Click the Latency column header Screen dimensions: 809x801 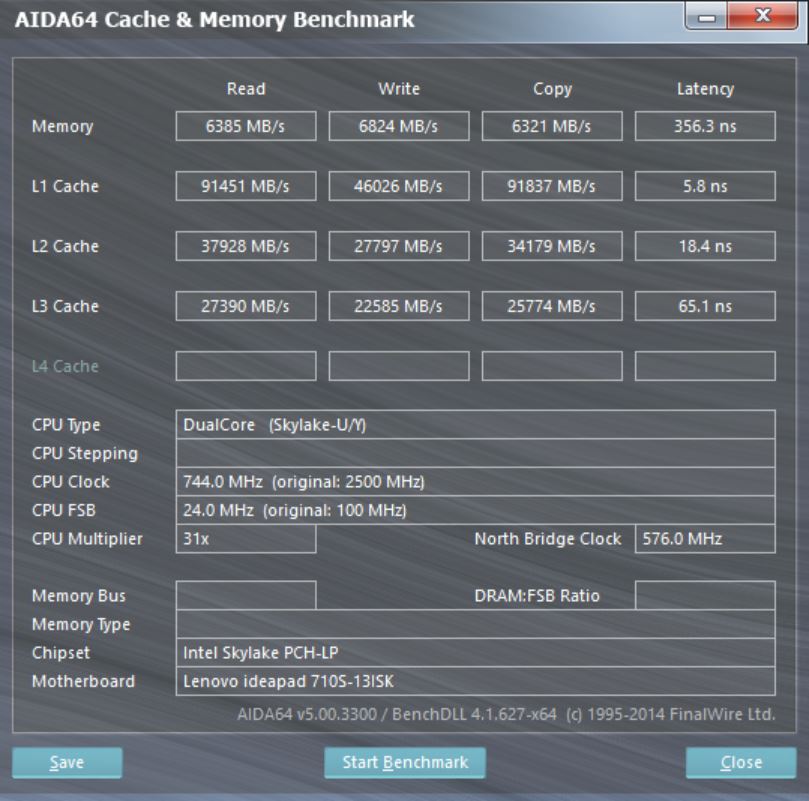pyautogui.click(x=705, y=89)
